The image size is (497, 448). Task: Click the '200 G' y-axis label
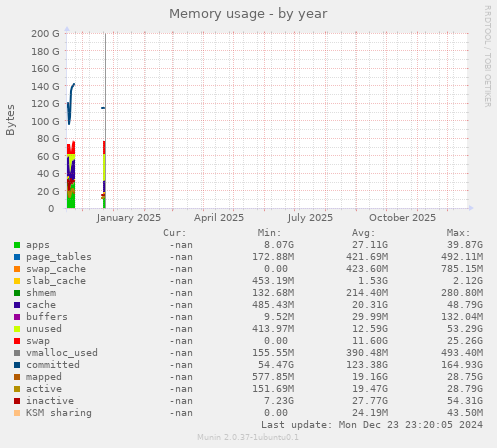click(x=45, y=34)
